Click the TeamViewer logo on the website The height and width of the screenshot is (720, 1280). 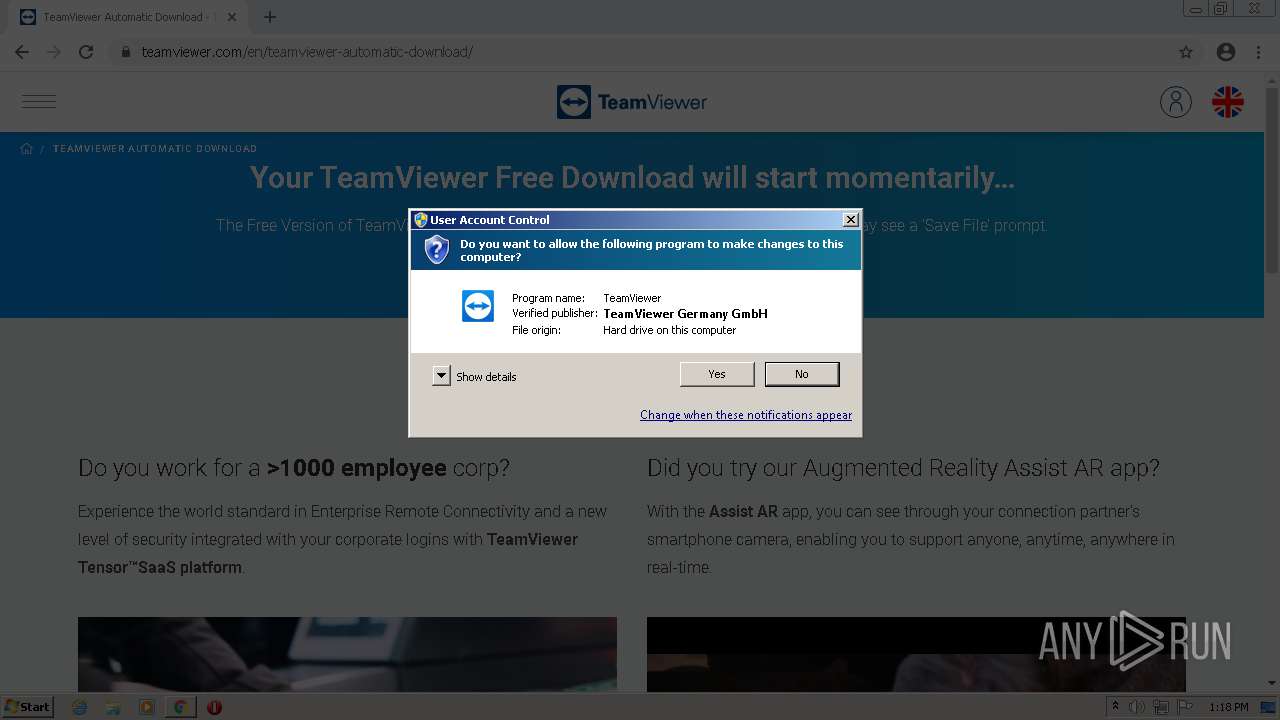point(632,102)
